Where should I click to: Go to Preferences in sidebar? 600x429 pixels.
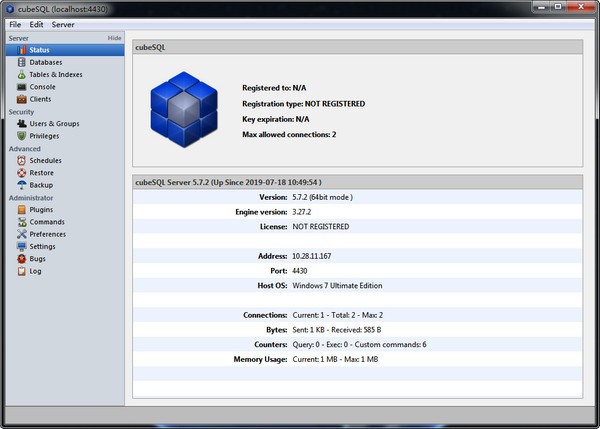point(48,234)
